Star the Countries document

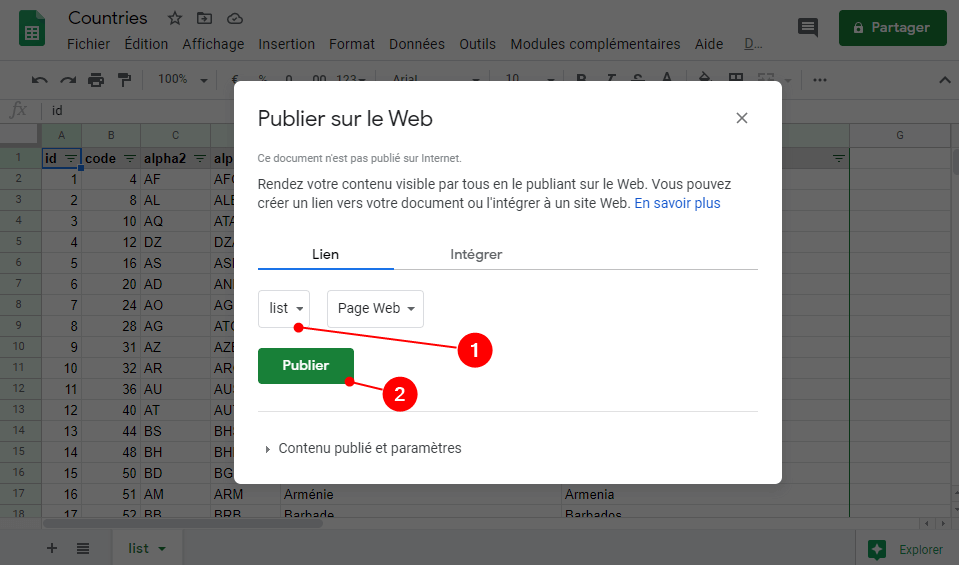175,18
